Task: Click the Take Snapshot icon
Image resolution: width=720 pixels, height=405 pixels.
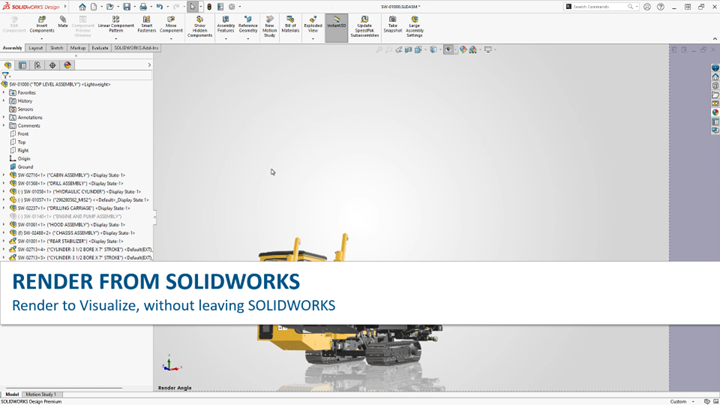Action: pos(392,25)
